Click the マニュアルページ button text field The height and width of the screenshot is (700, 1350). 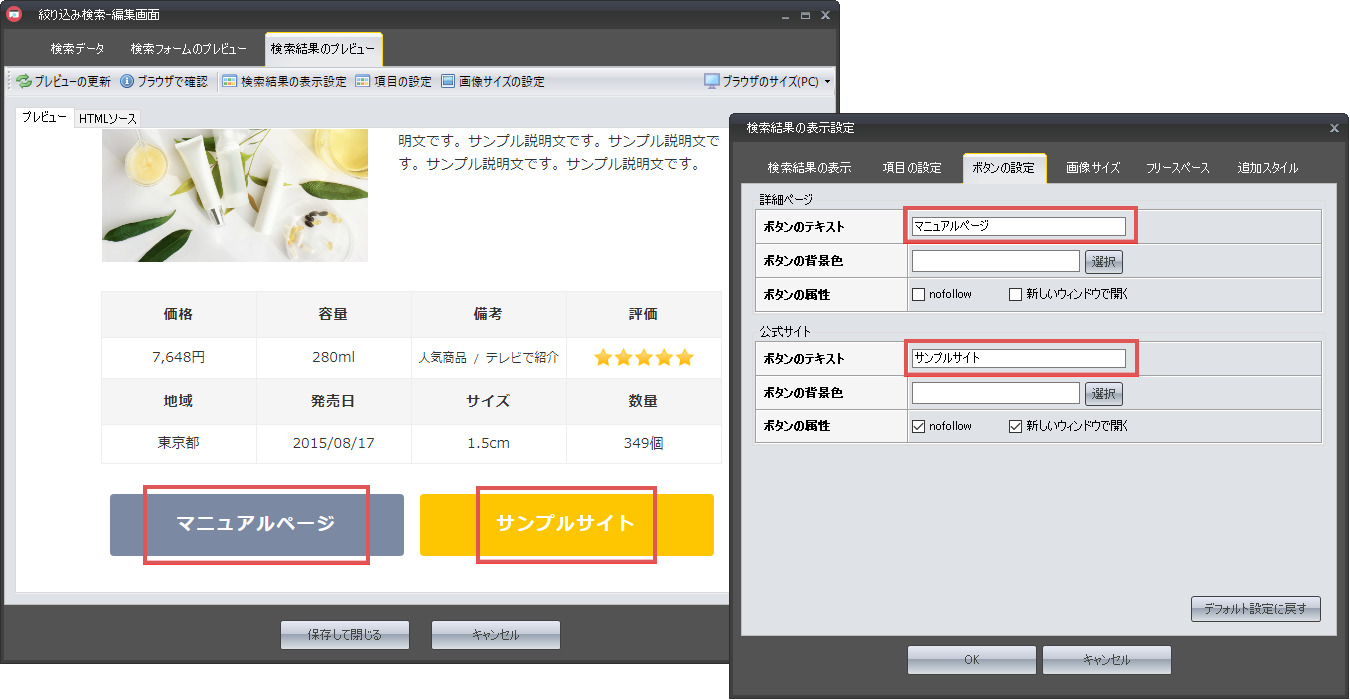point(1017,227)
